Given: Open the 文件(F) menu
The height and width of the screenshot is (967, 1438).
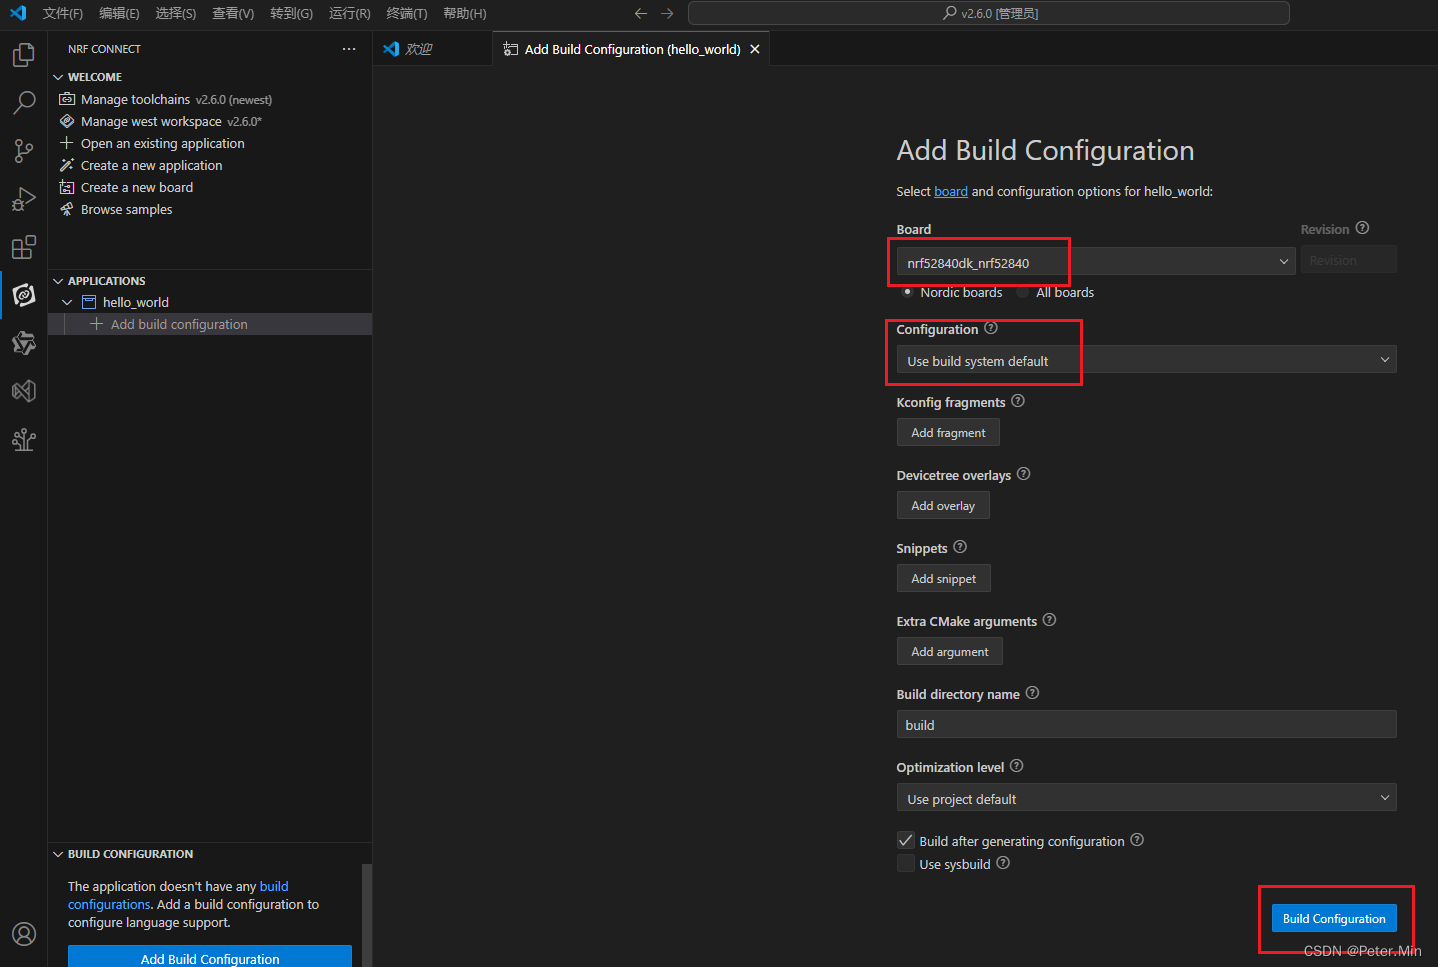Looking at the screenshot, I should (x=63, y=13).
